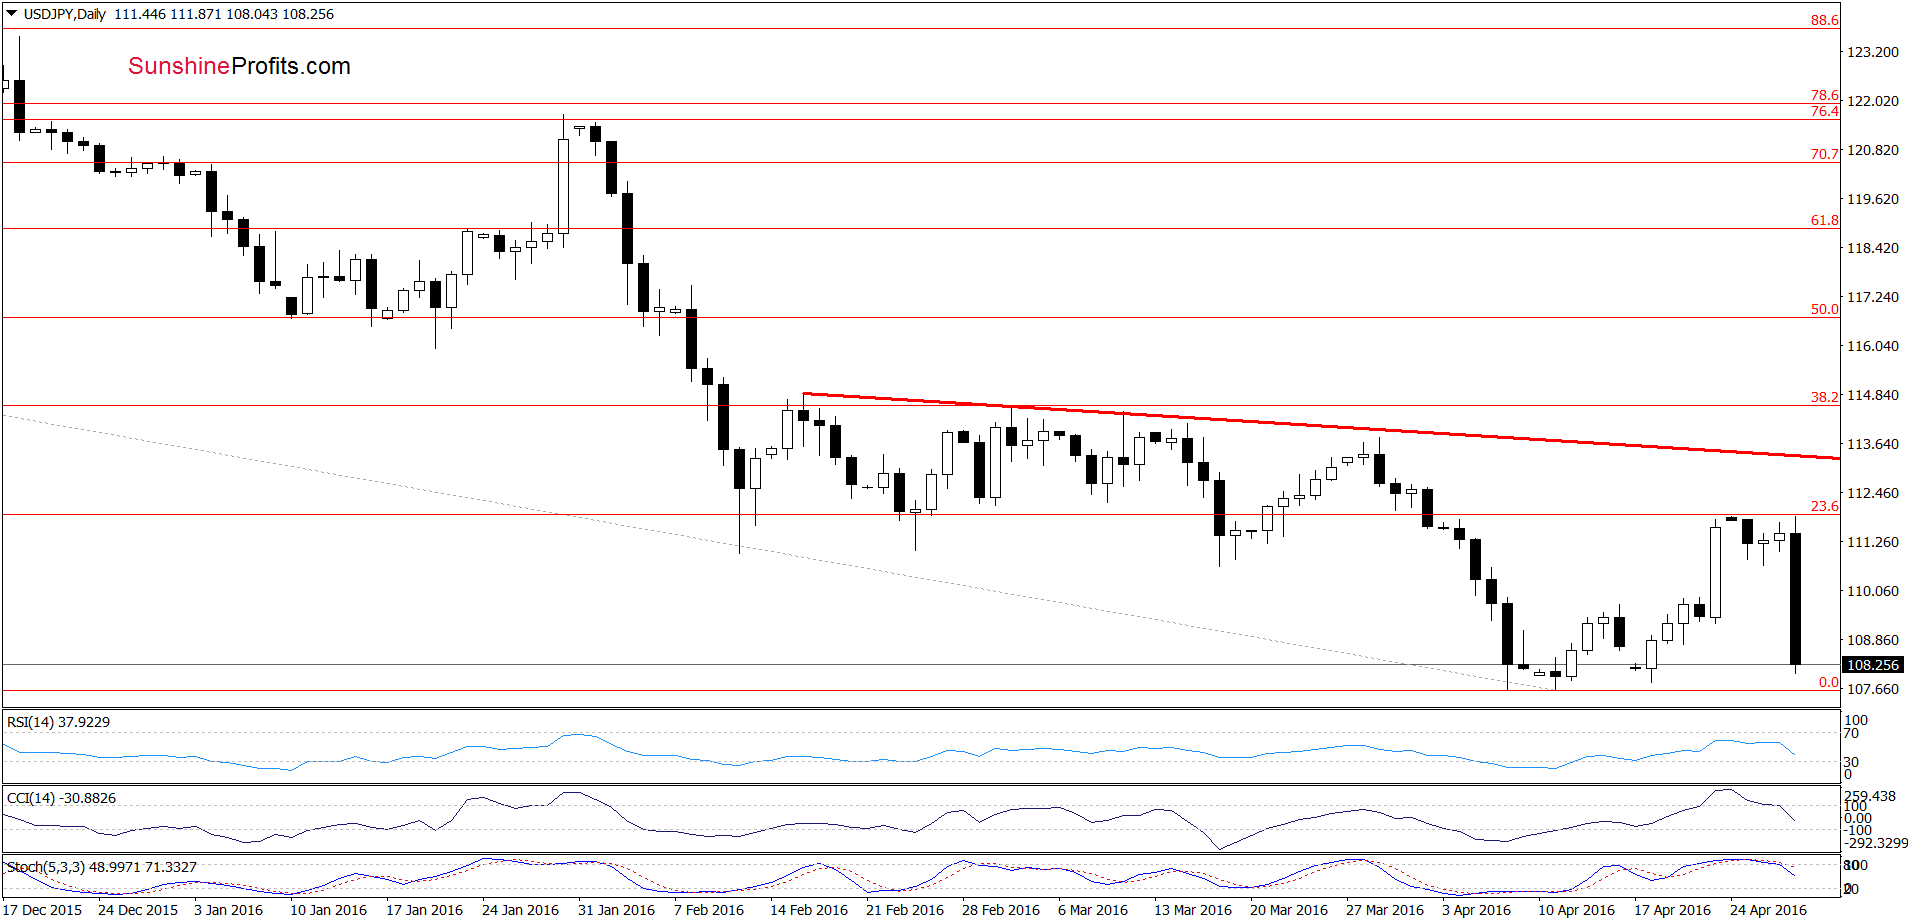Click the 17 Dec 2015 date label
1908x924 pixels.
42,910
